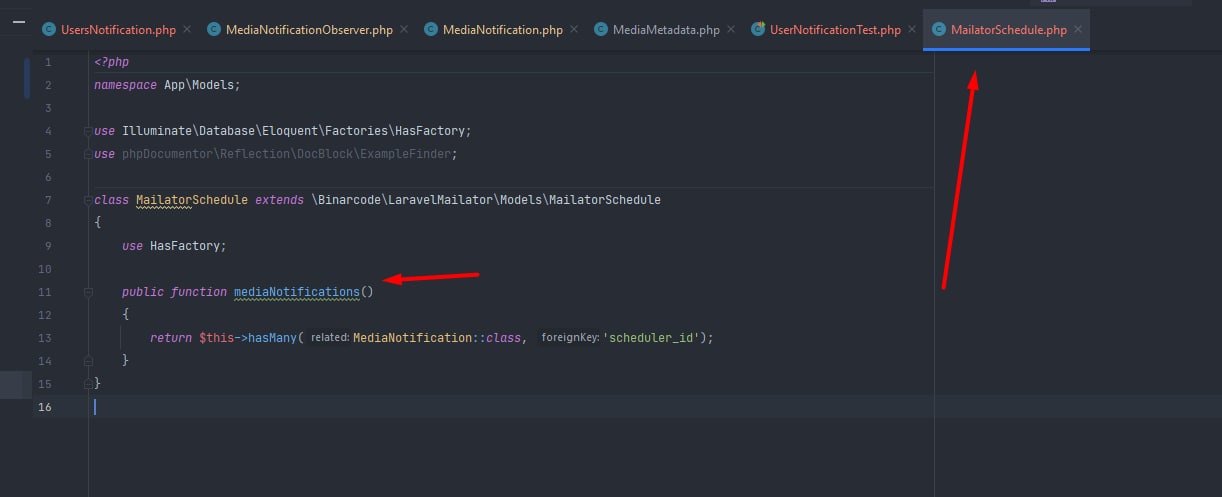Viewport: 1222px width, 497px height.
Task: Click the return keyword on line 13
Action: [x=171, y=338]
